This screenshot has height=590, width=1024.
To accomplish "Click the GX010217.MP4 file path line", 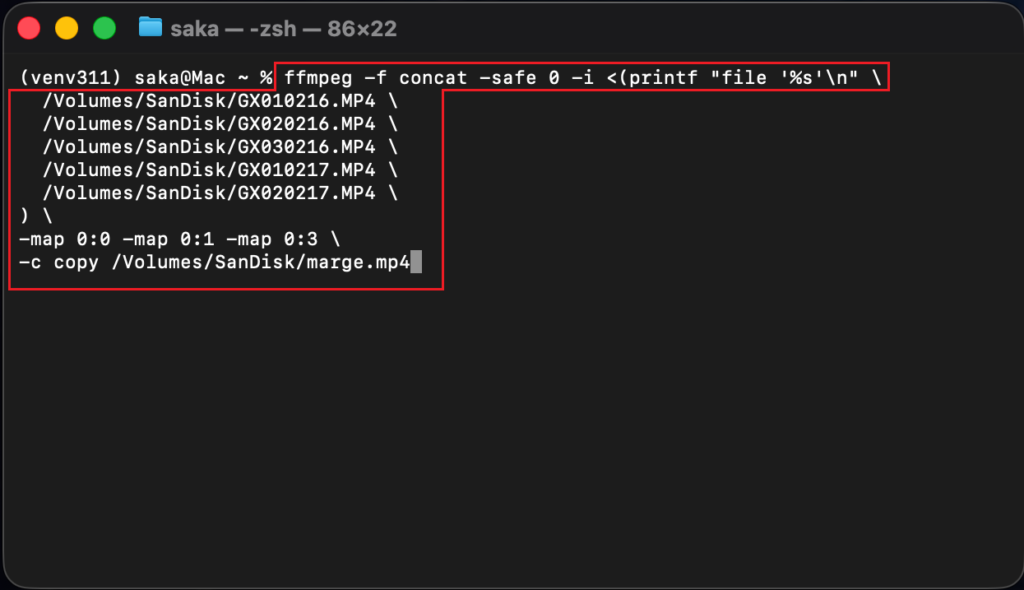I will (210, 170).
